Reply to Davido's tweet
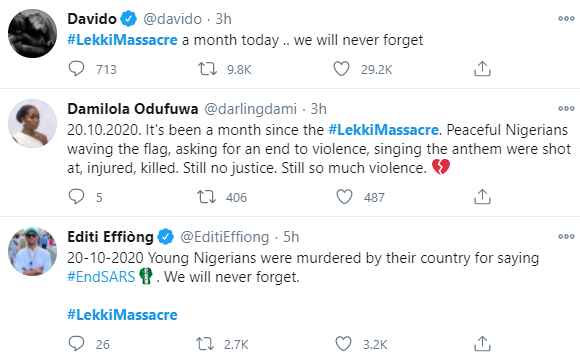580x363 pixels. click(x=77, y=68)
